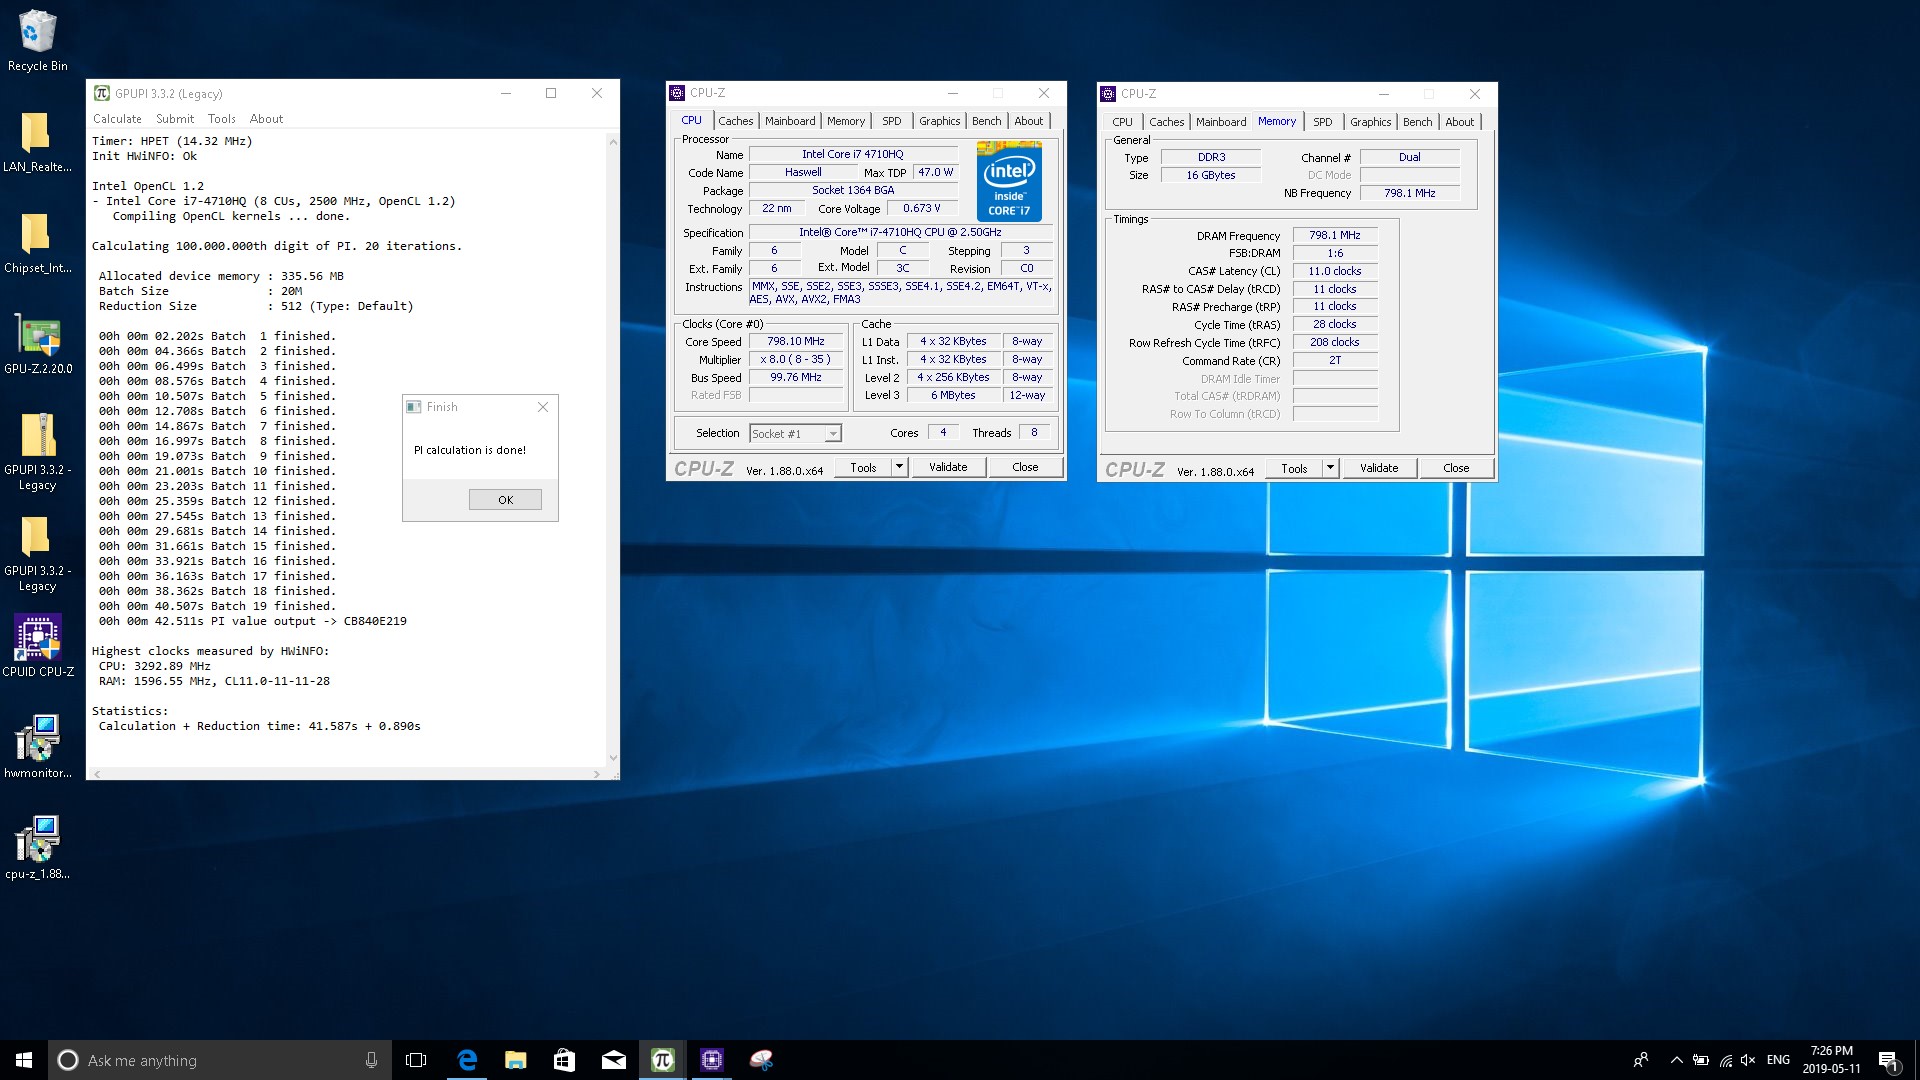This screenshot has width=1920, height=1080.
Task: Click OK in the Finish dialog
Action: click(505, 500)
